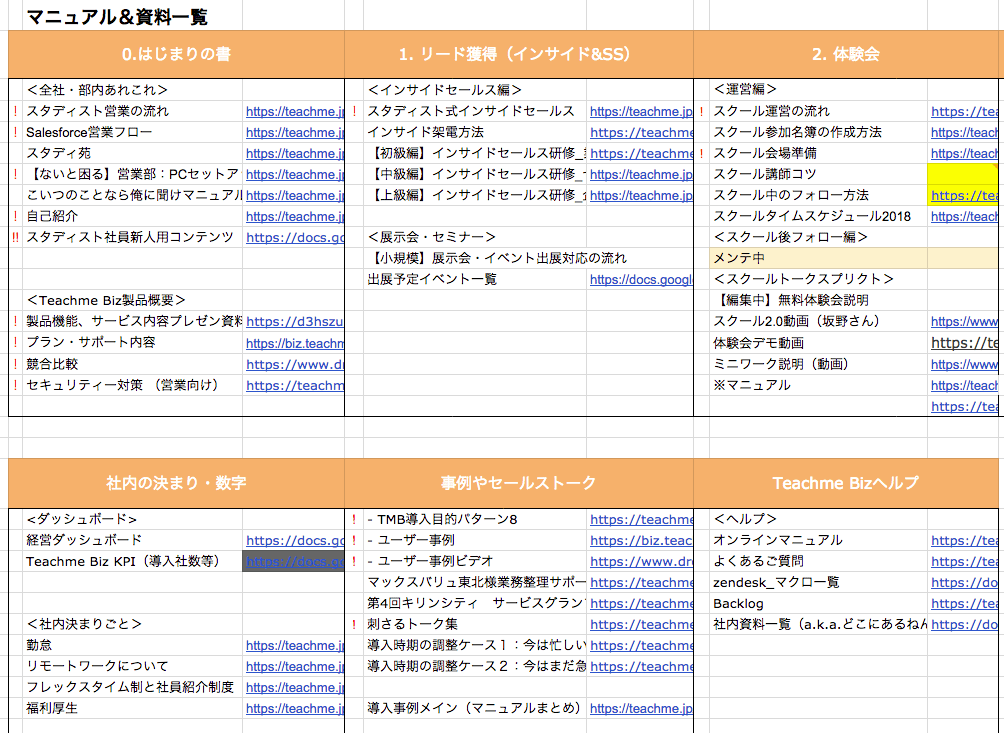
Task: Open the スタディスト営業の流れ link
Action: (x=295, y=111)
